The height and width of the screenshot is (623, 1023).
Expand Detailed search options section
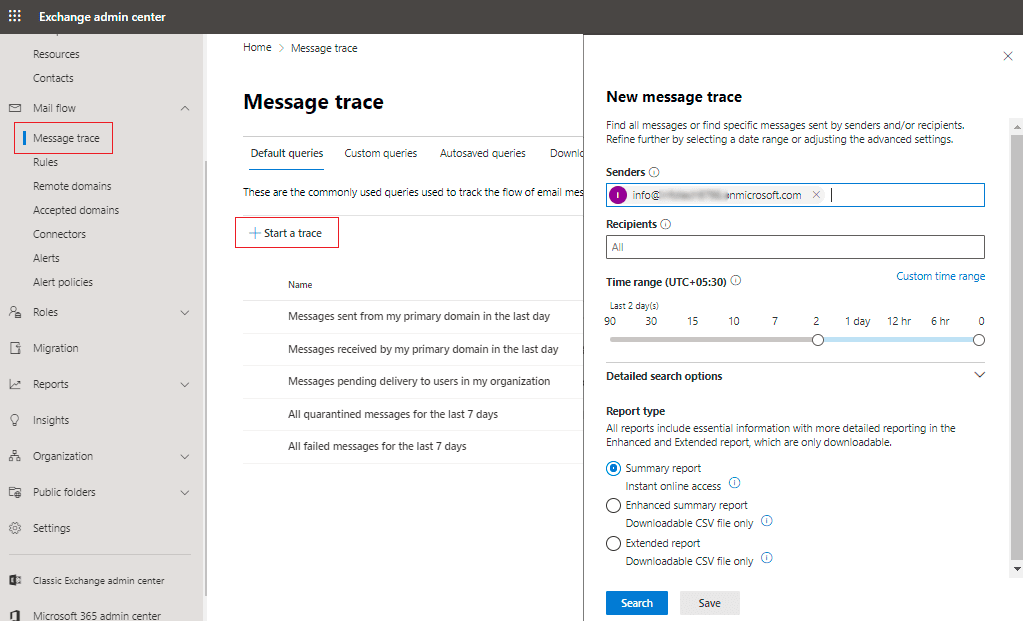979,376
